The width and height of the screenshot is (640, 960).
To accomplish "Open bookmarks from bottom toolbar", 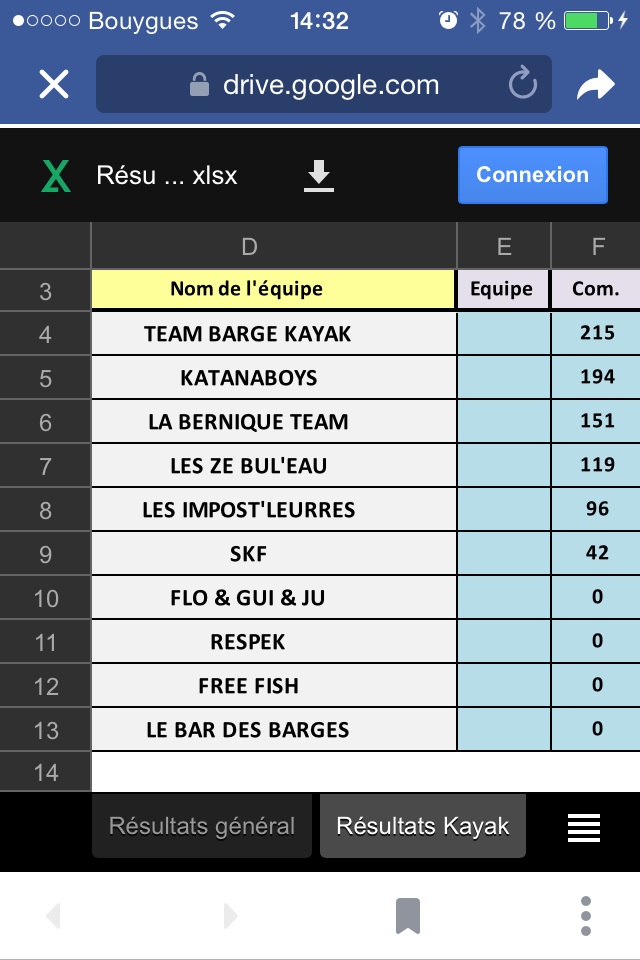I will pyautogui.click(x=407, y=915).
